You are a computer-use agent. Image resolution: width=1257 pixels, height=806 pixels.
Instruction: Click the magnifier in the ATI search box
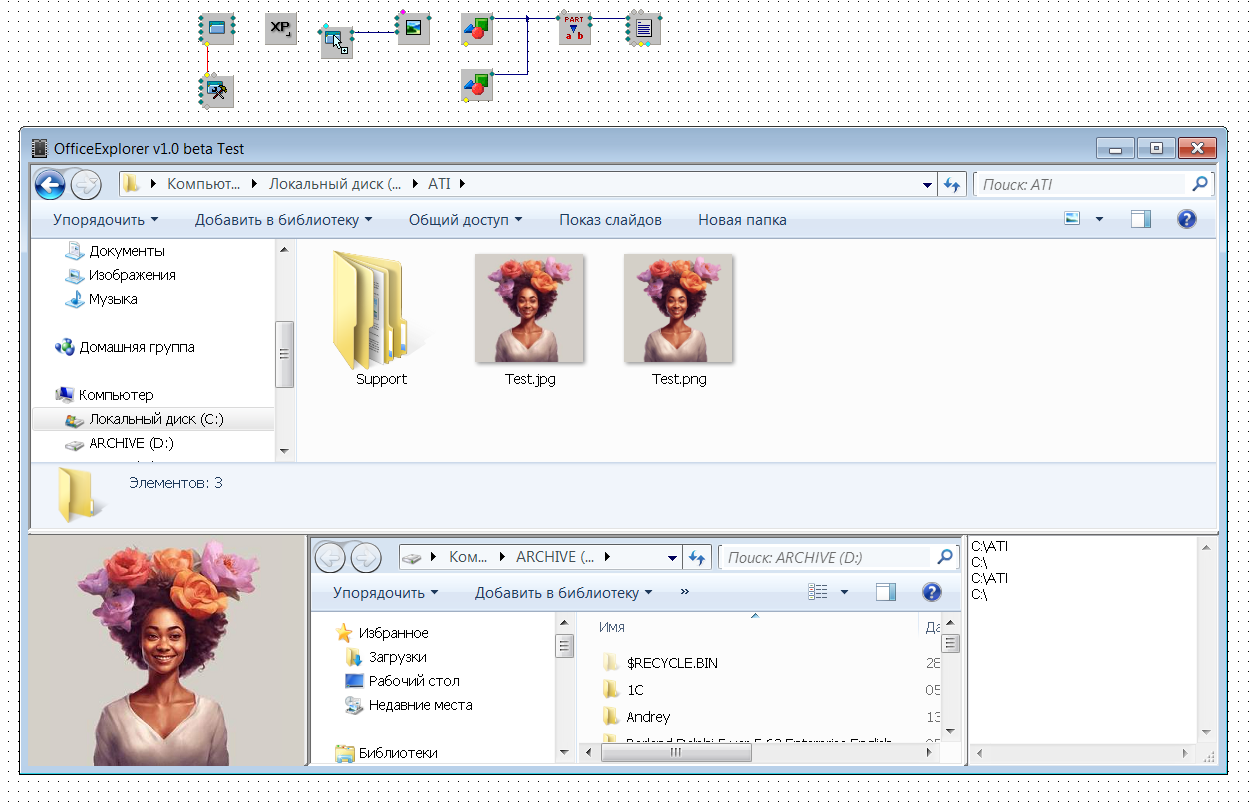tap(1200, 184)
